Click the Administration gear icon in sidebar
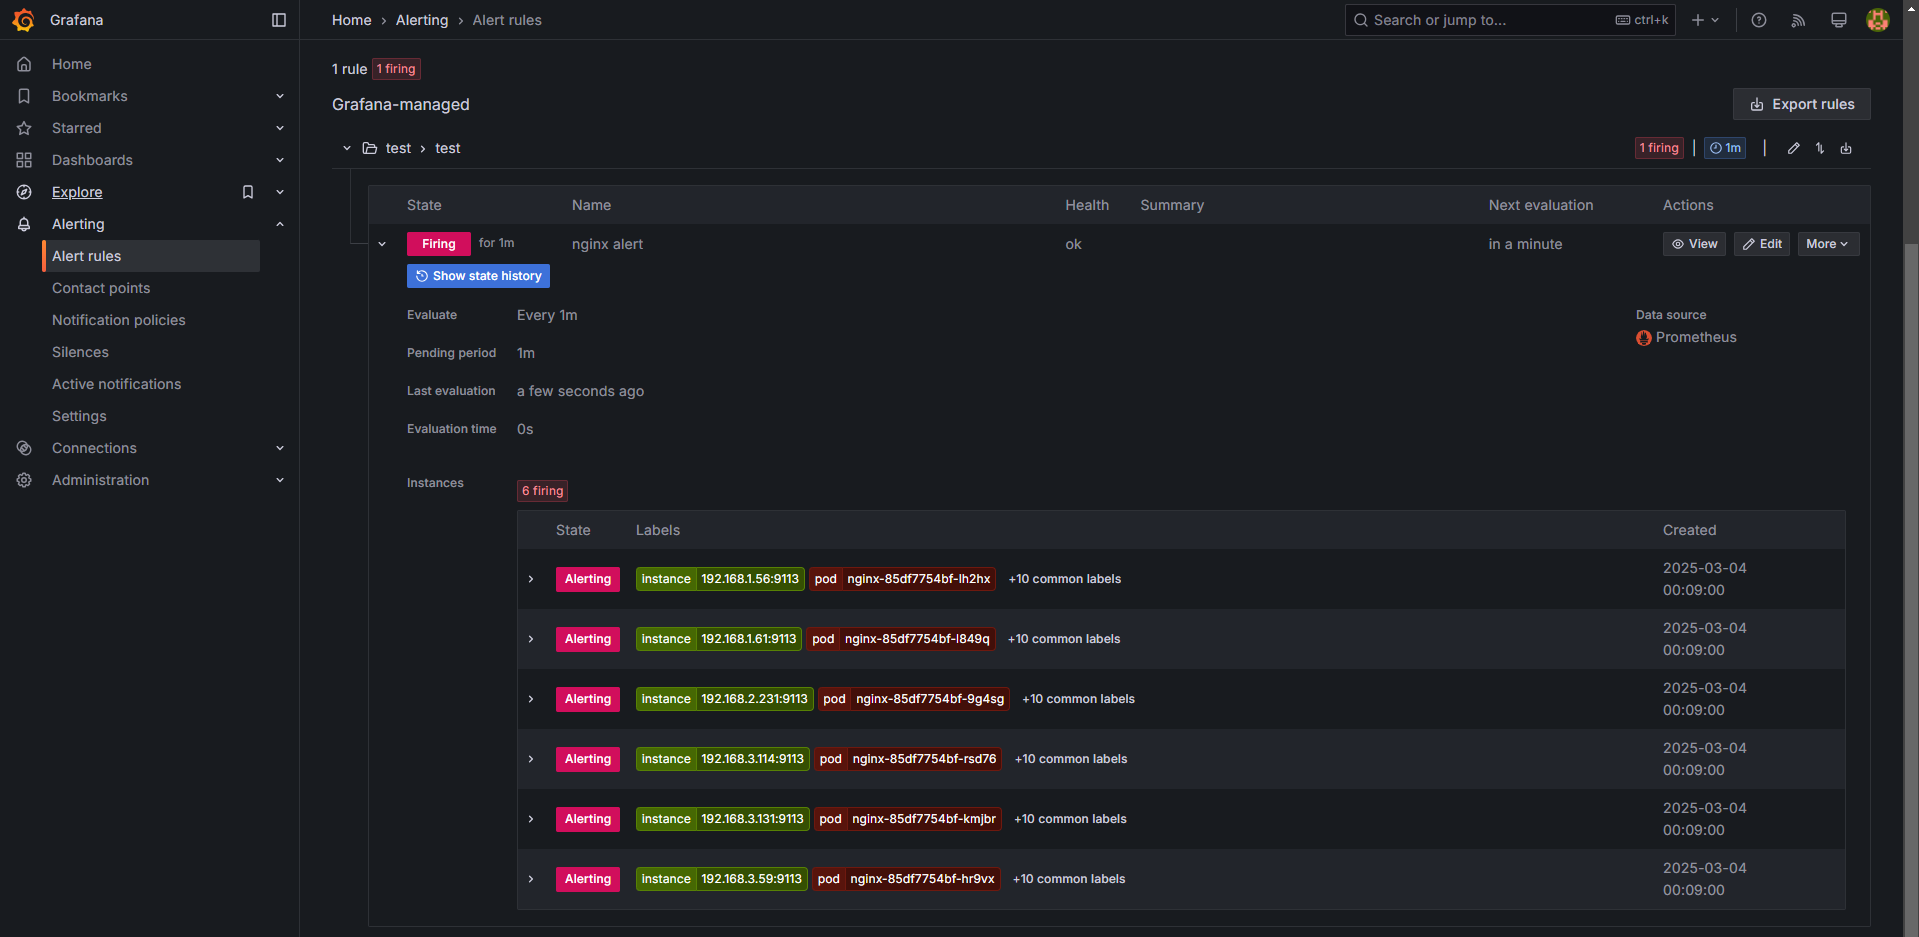The image size is (1919, 937). (24, 480)
